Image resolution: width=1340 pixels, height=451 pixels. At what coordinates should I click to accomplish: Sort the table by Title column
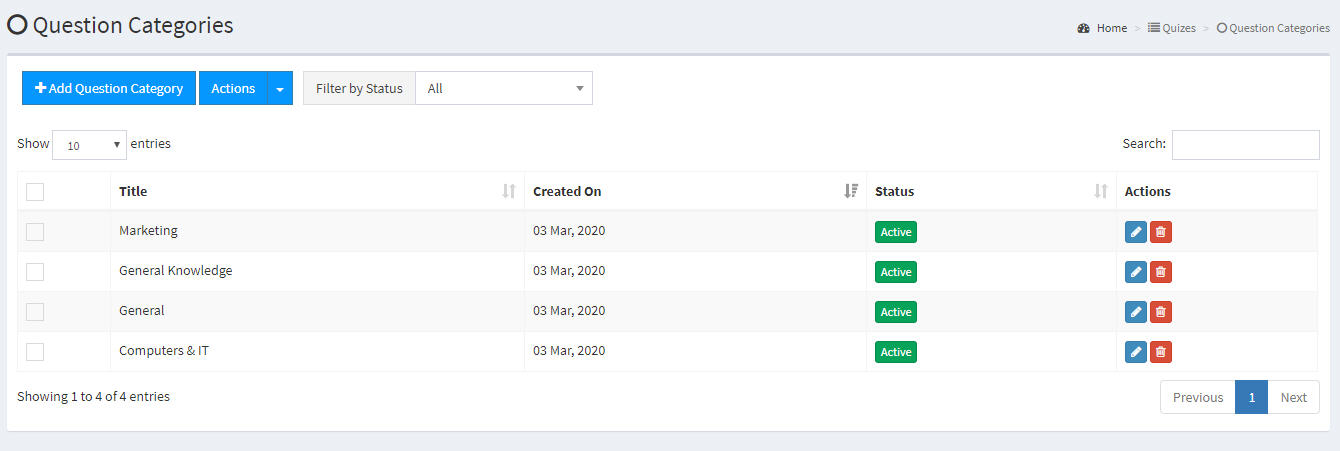(x=317, y=191)
